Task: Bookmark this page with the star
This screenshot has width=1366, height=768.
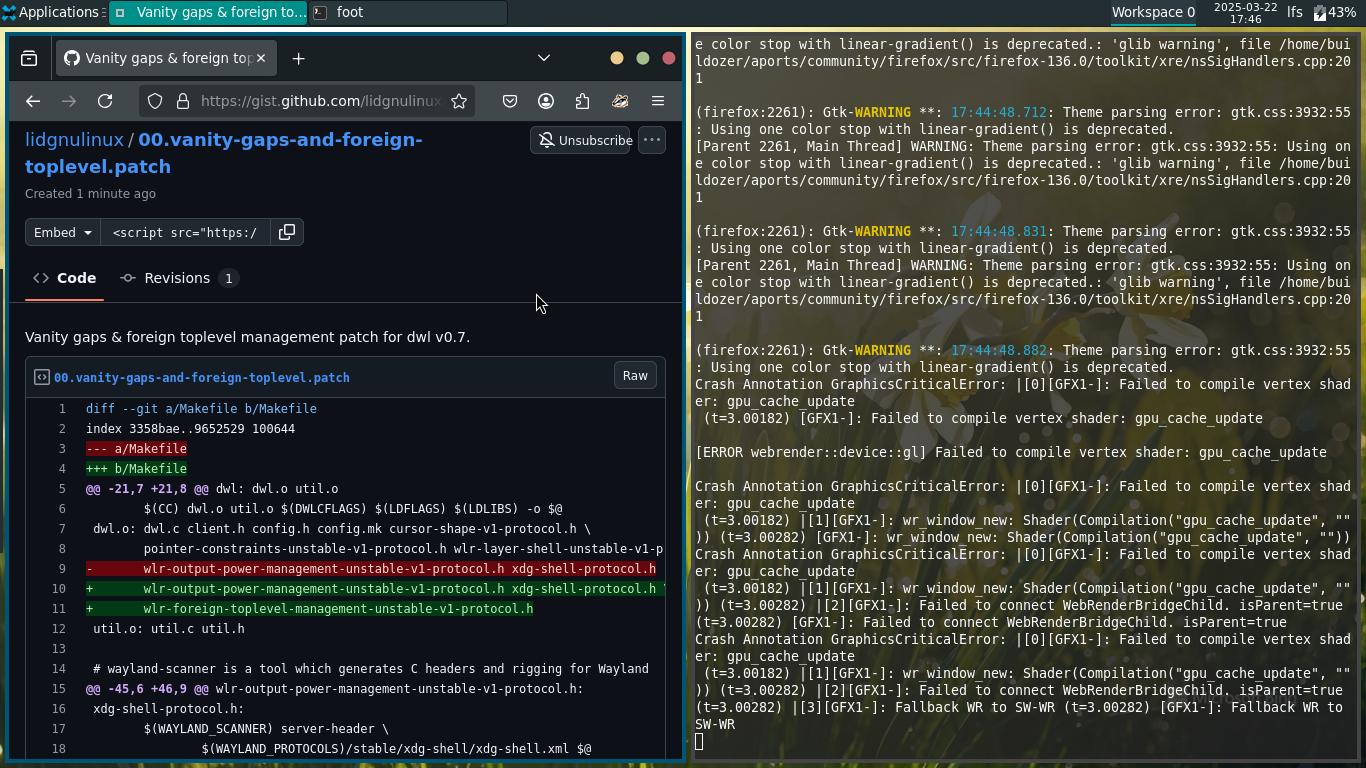Action: pos(459,101)
